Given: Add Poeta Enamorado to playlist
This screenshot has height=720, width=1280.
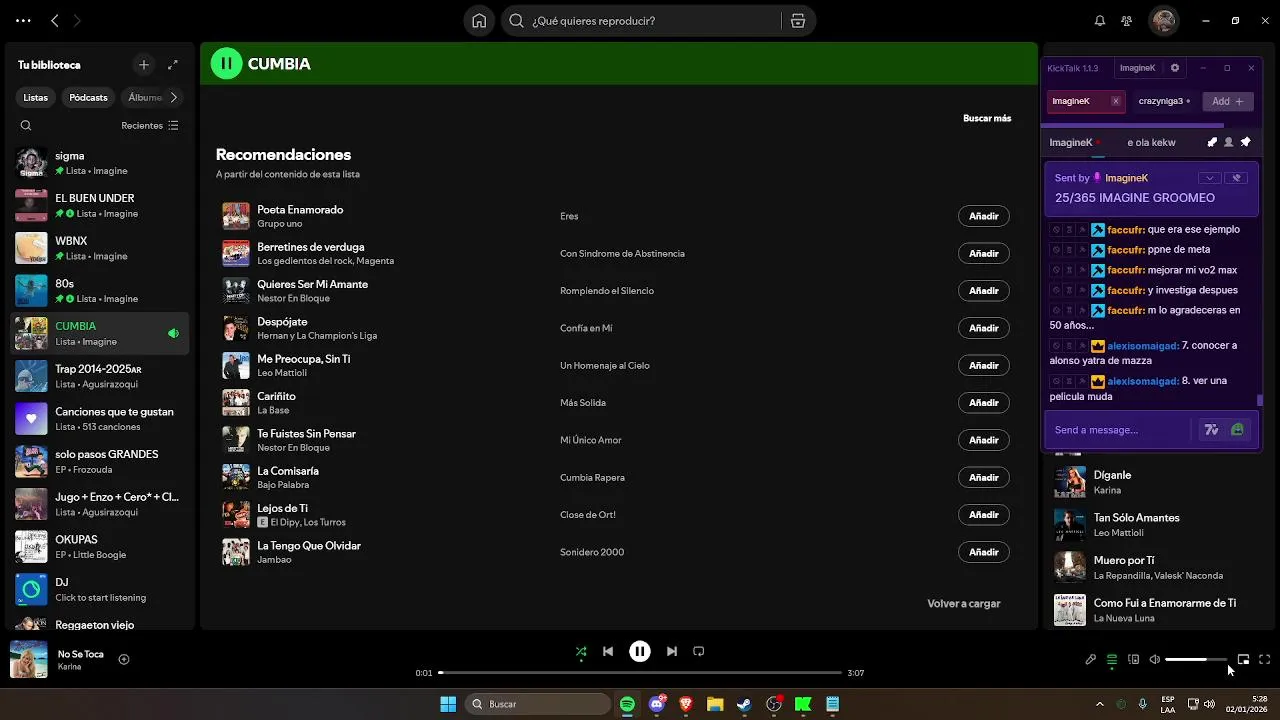Looking at the screenshot, I should coord(984,216).
